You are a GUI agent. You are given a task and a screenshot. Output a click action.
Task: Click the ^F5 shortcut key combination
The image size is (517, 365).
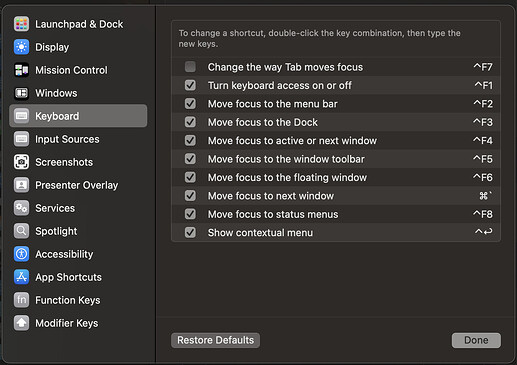tap(483, 159)
